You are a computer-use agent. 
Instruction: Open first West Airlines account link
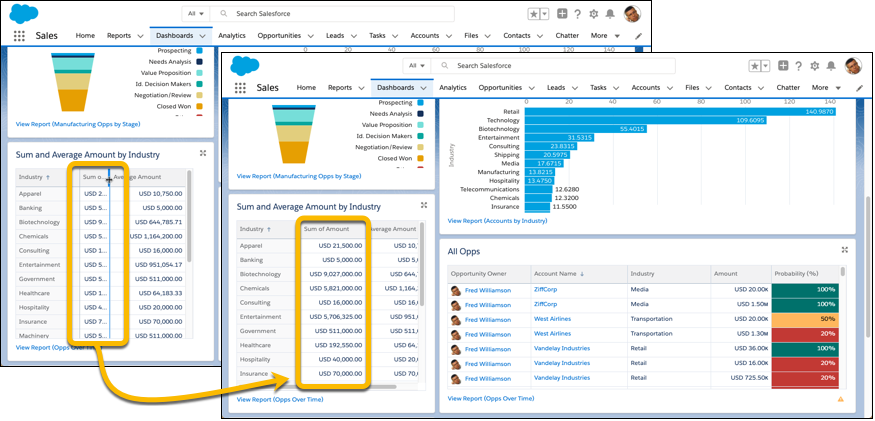552,319
